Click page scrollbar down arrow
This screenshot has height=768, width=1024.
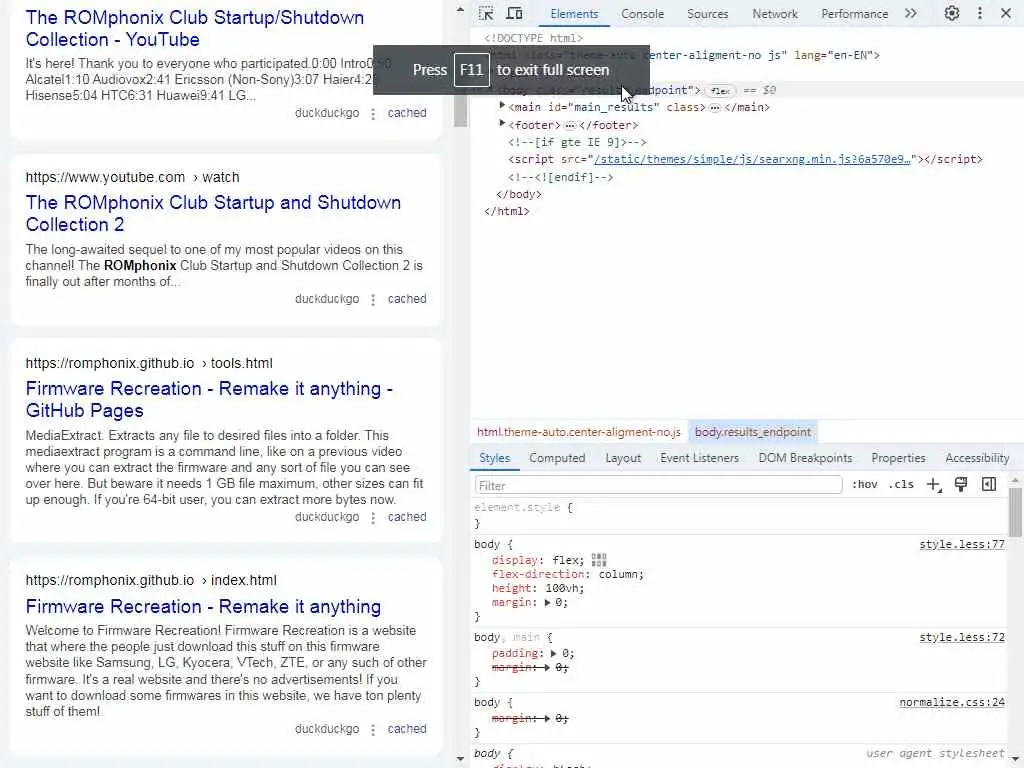pos(460,759)
